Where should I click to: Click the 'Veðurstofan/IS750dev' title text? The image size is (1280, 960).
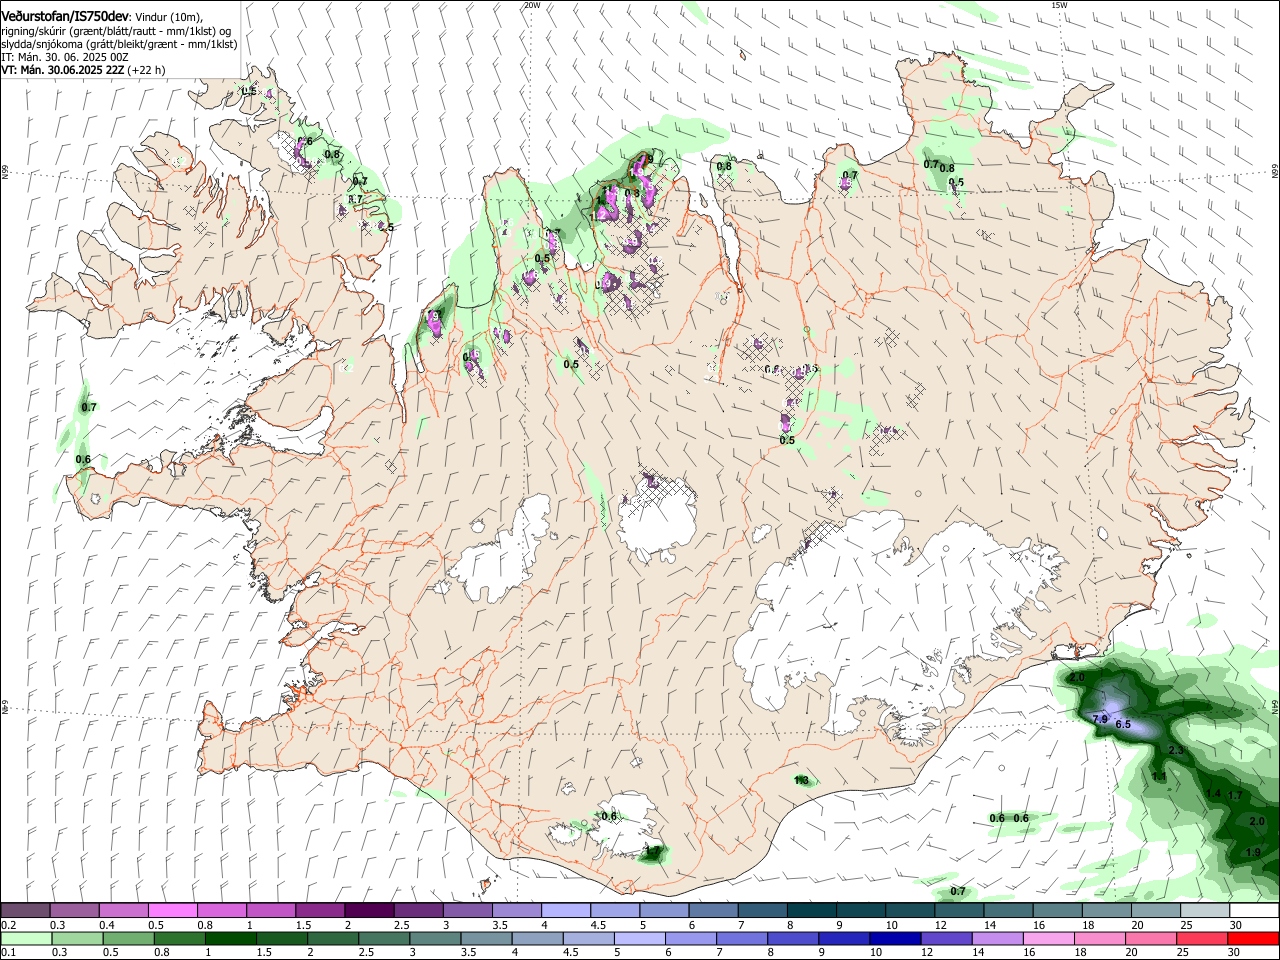(x=65, y=16)
